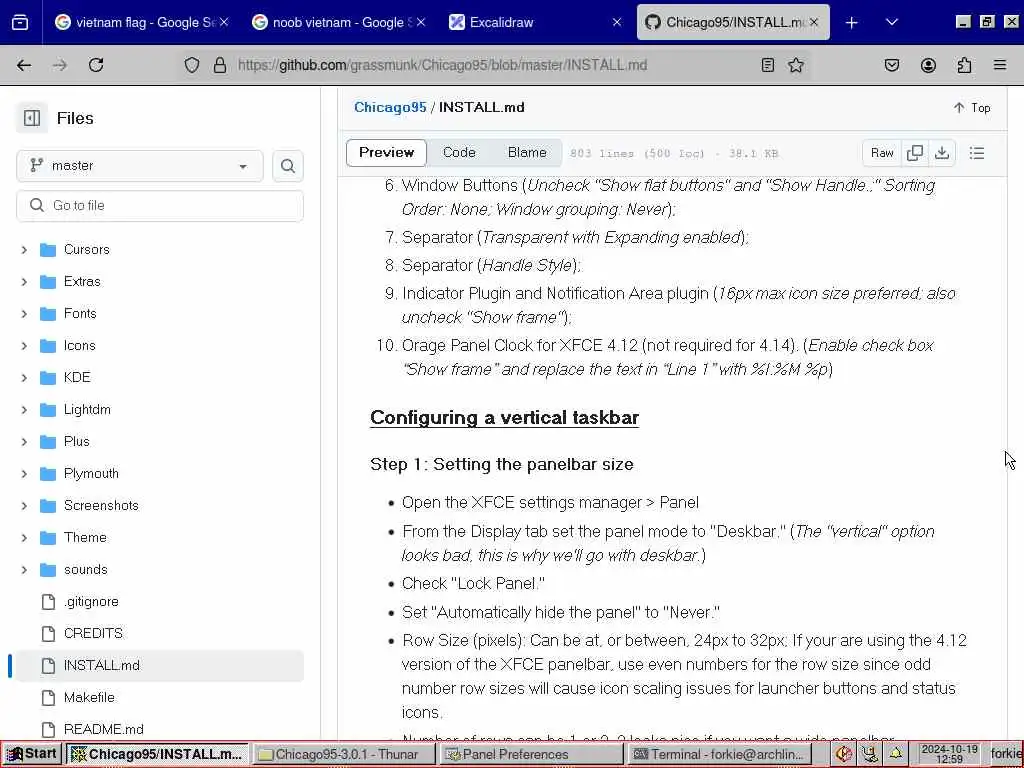Expand the Icons folder
The image size is (1024, 768).
click(24, 345)
